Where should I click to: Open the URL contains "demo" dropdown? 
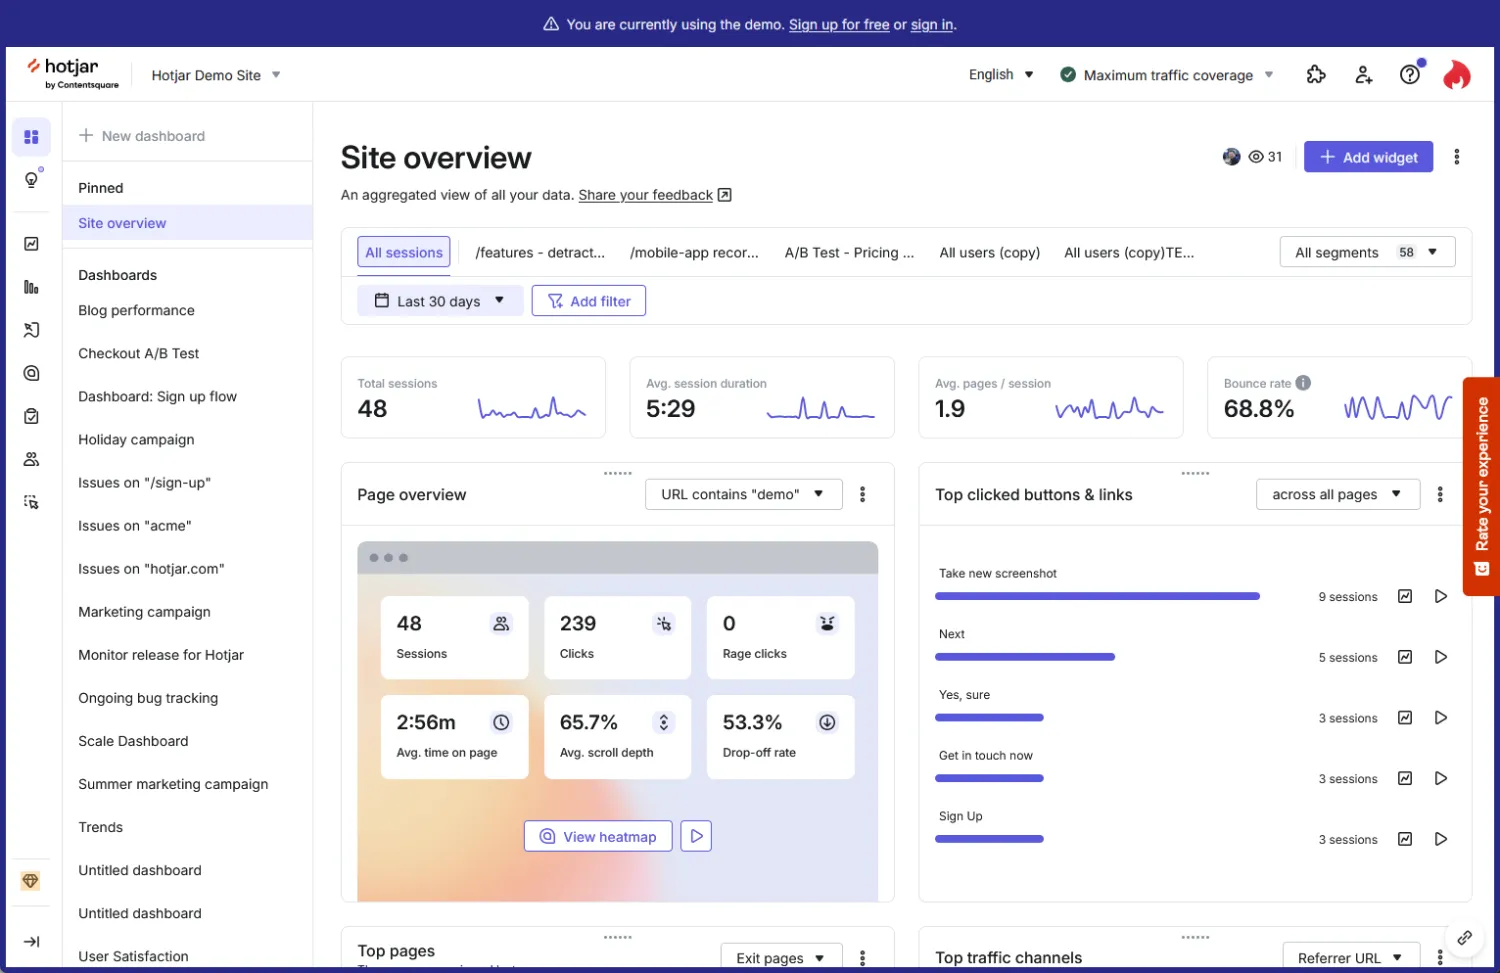[743, 494]
